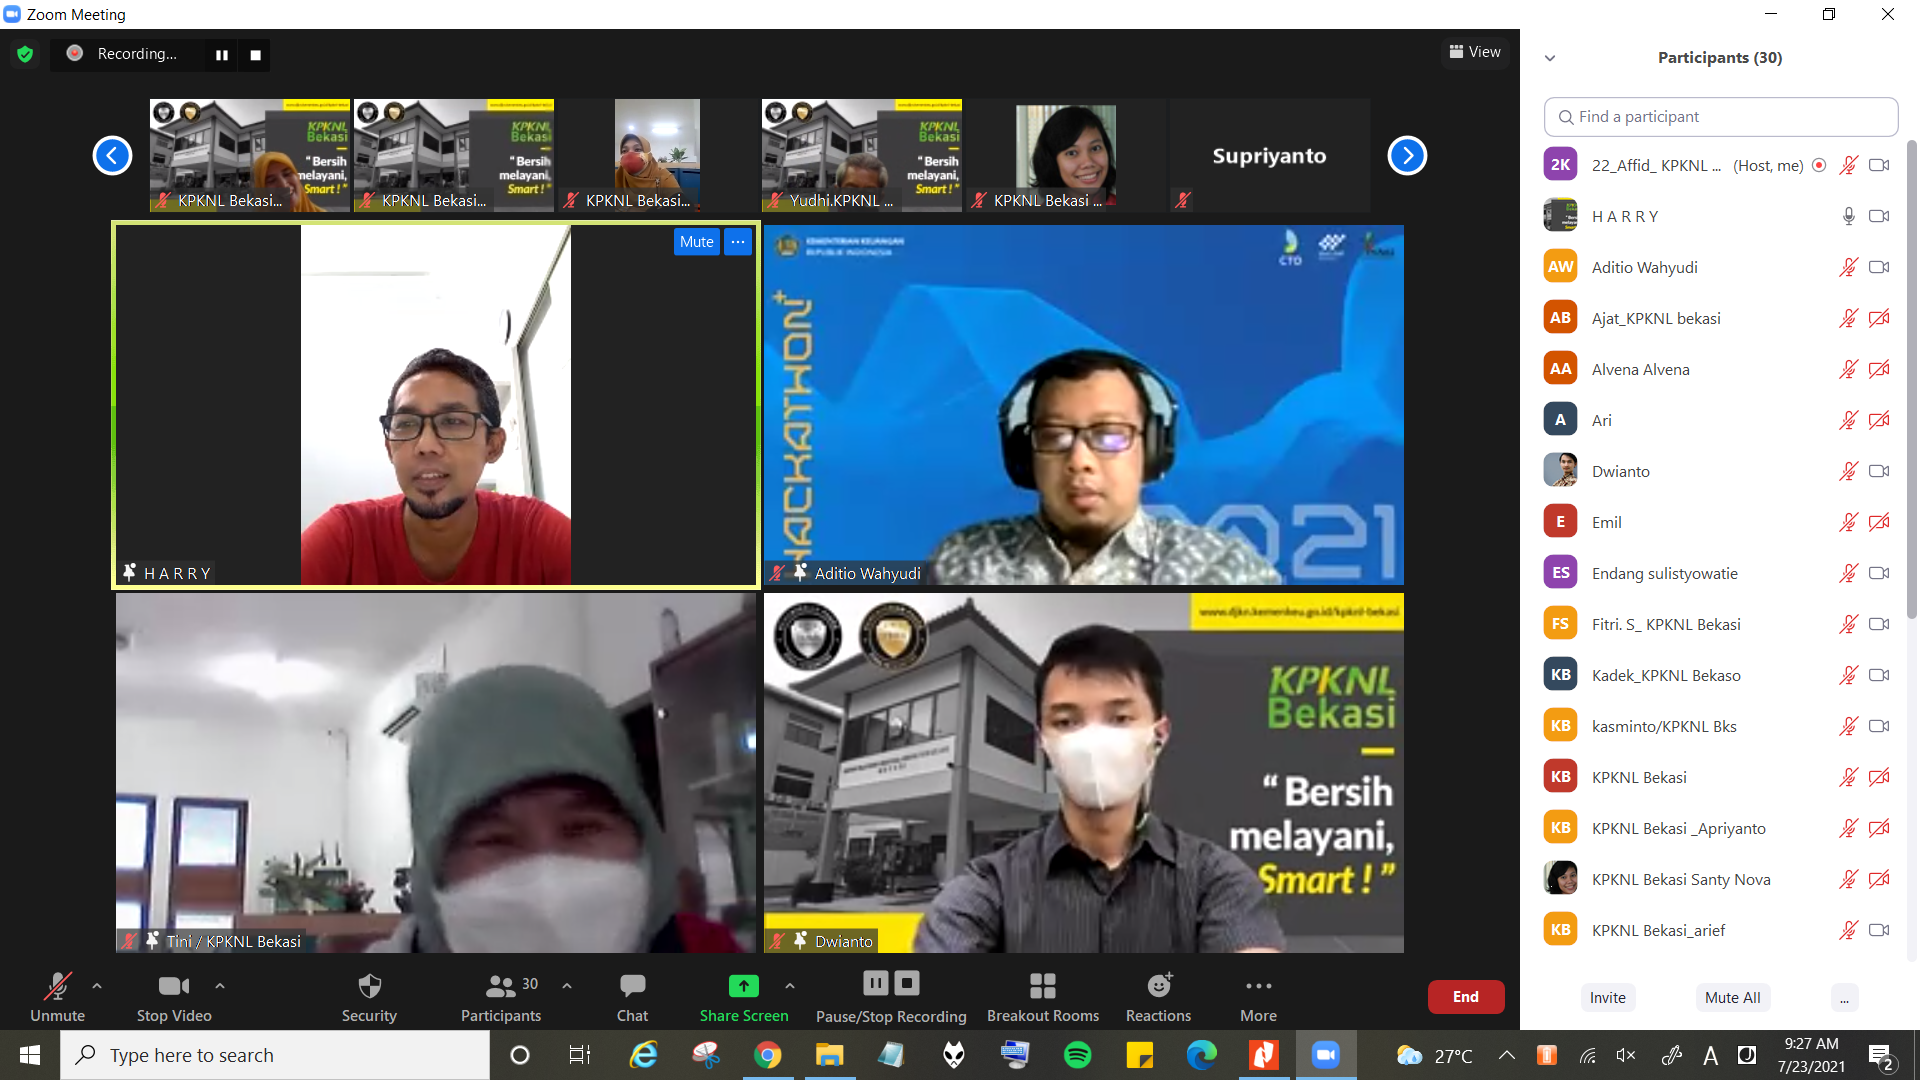Open the View layout menu

(1475, 52)
